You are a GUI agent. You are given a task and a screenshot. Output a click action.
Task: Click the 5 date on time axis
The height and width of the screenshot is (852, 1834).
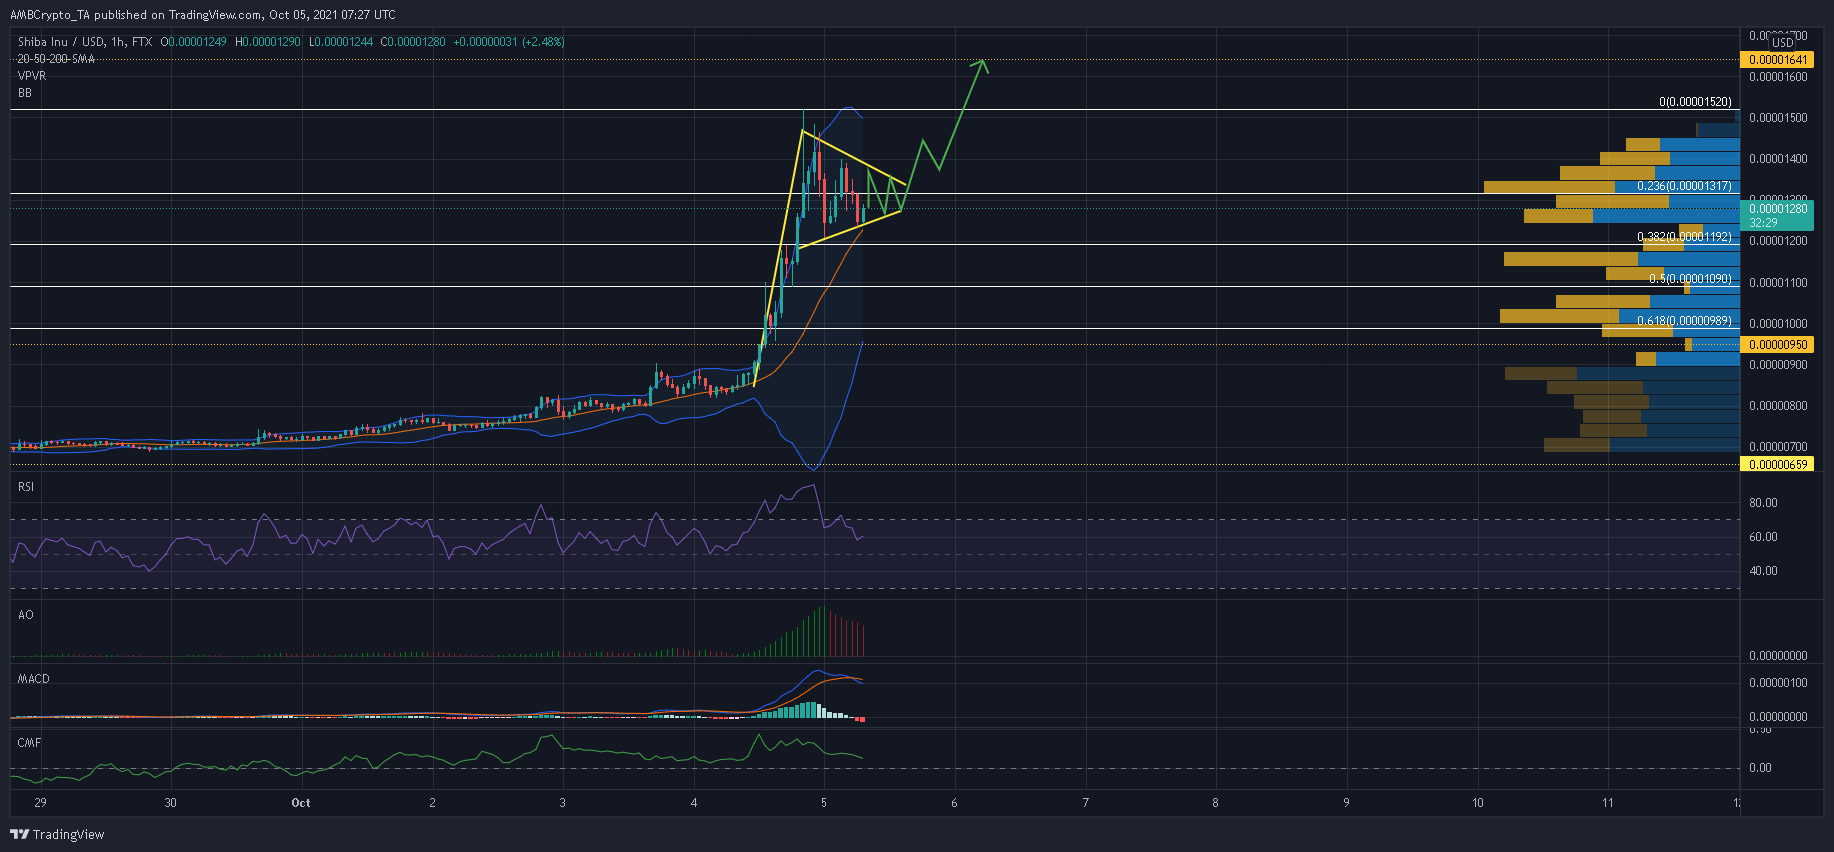824,803
